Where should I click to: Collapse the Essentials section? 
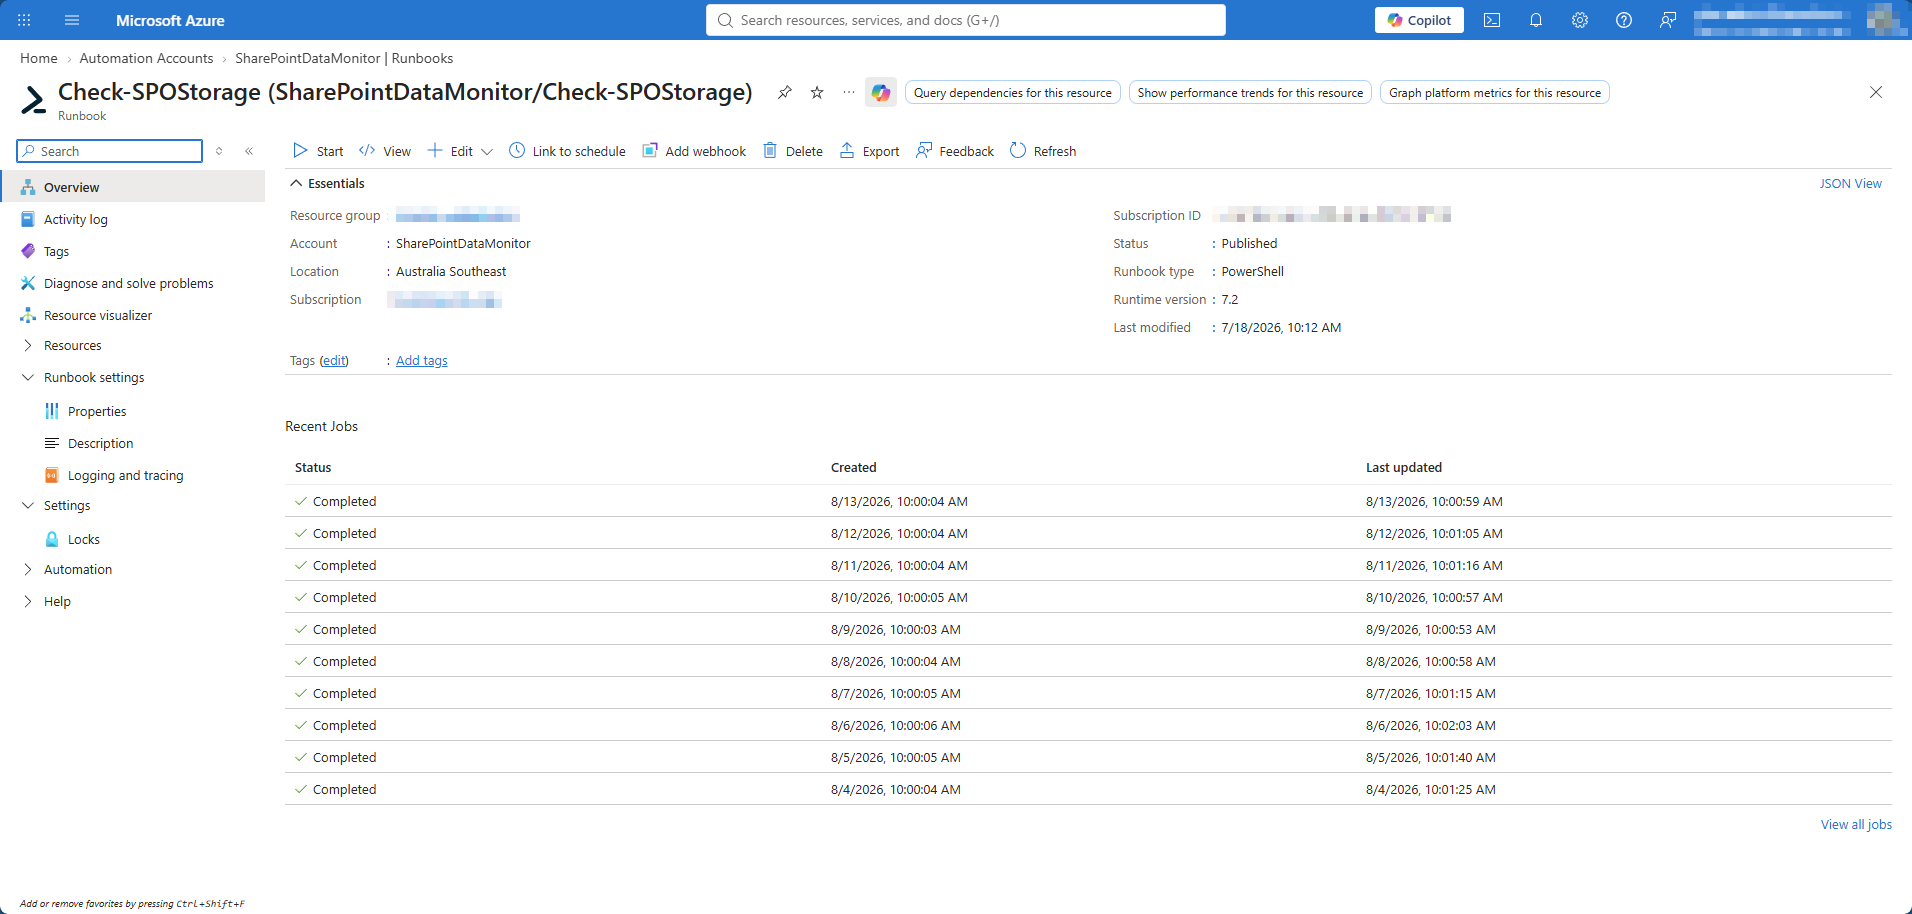click(x=327, y=183)
